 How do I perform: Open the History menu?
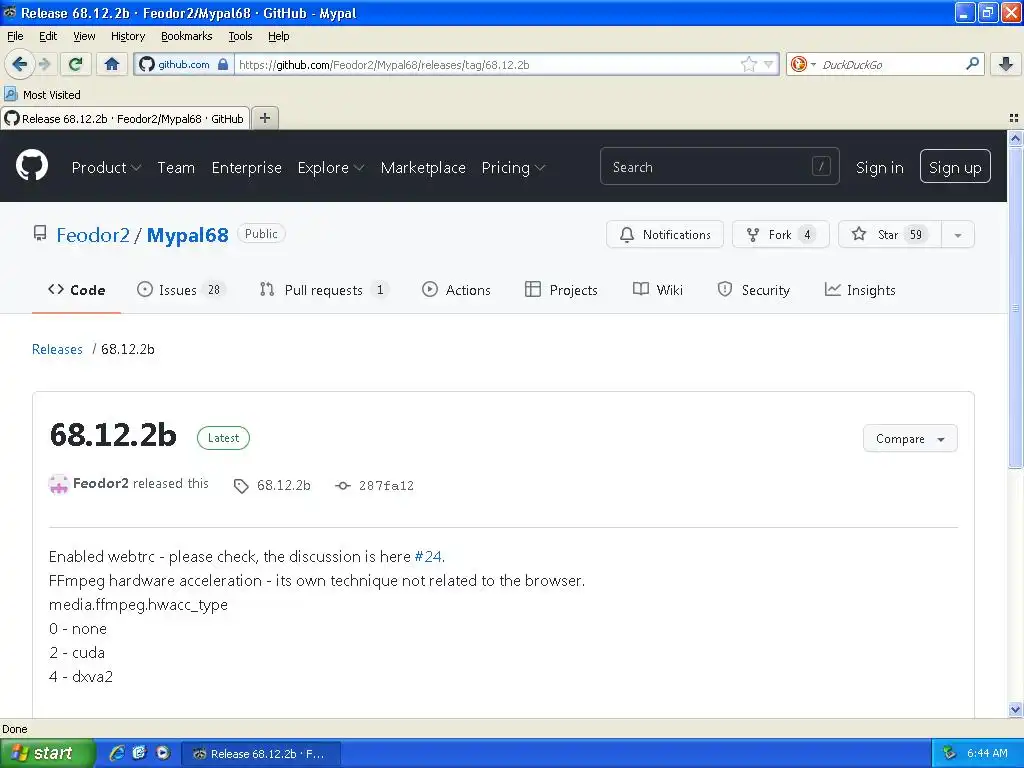tap(127, 36)
